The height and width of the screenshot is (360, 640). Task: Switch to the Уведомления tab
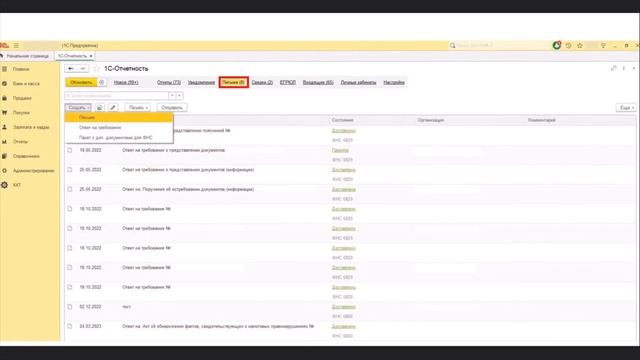click(201, 82)
